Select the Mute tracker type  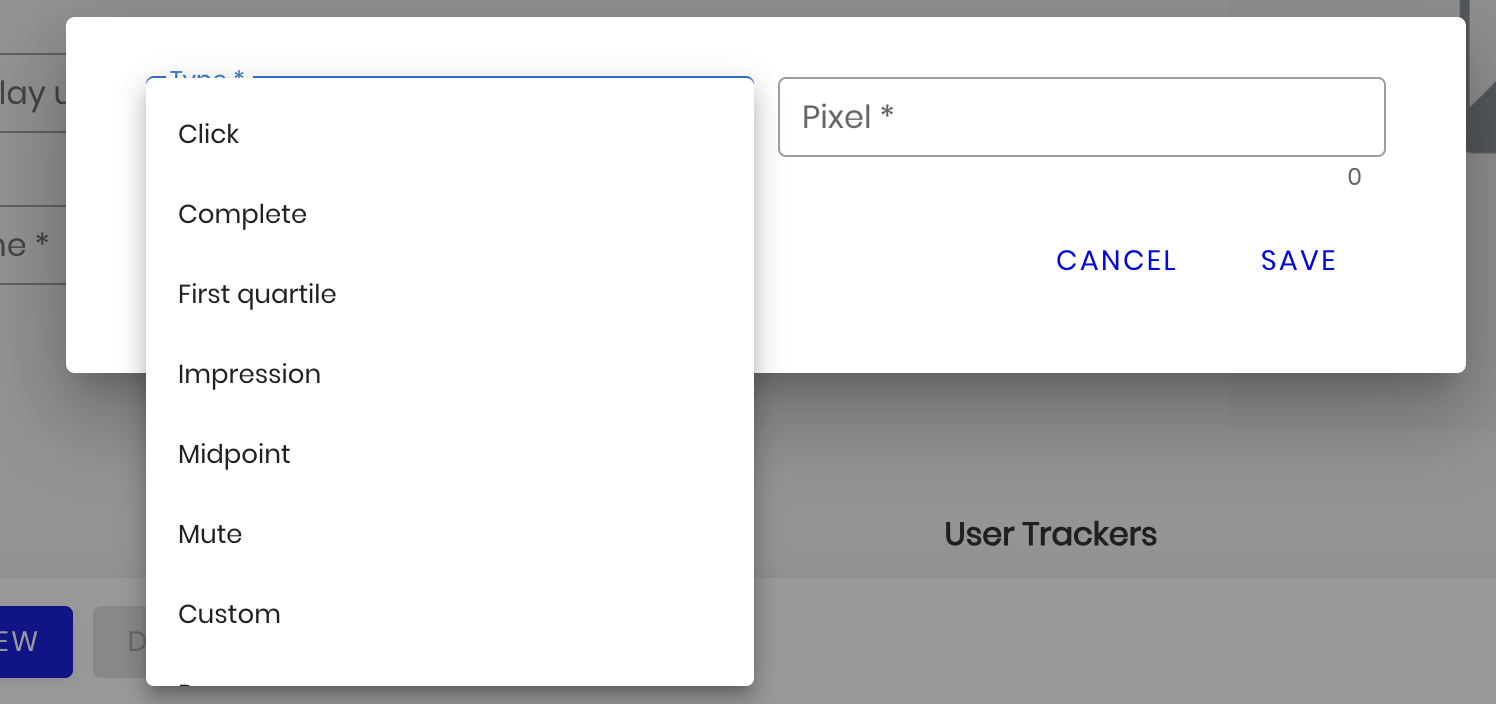point(210,534)
